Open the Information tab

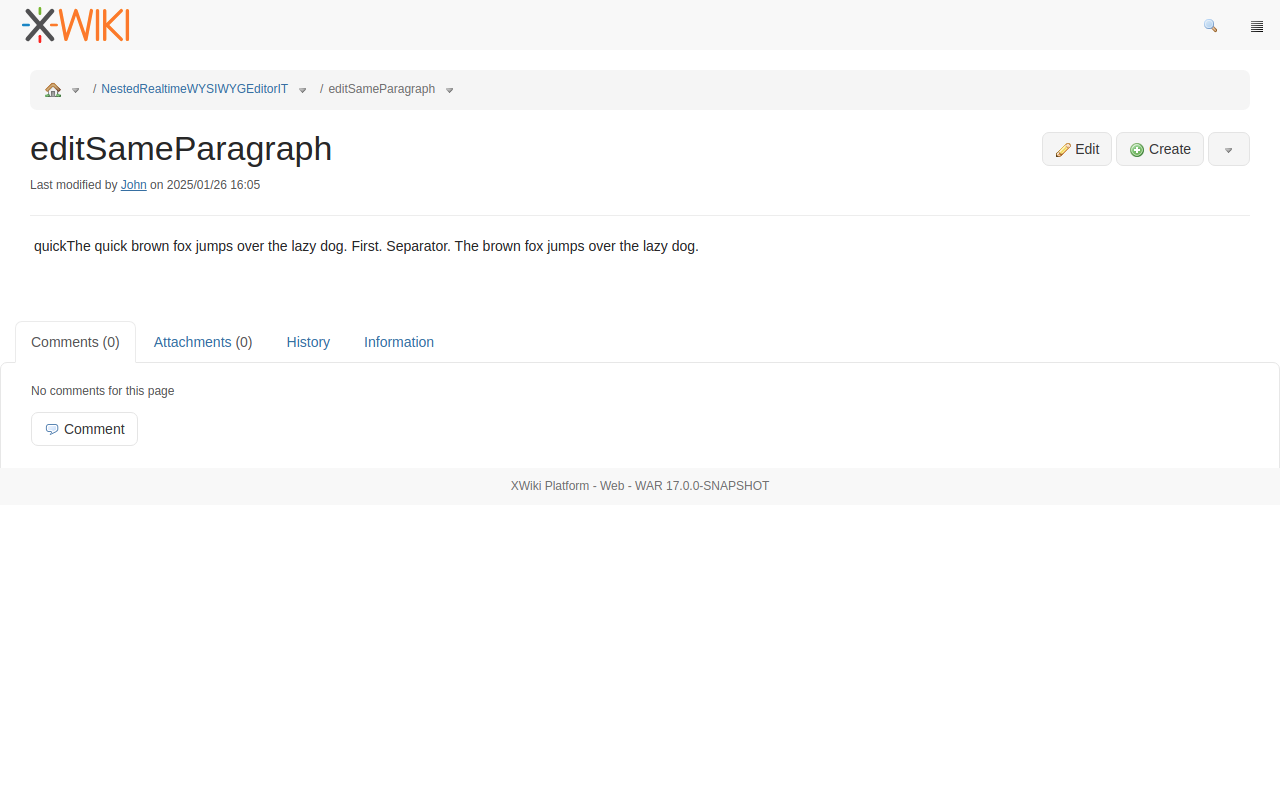[x=399, y=342]
